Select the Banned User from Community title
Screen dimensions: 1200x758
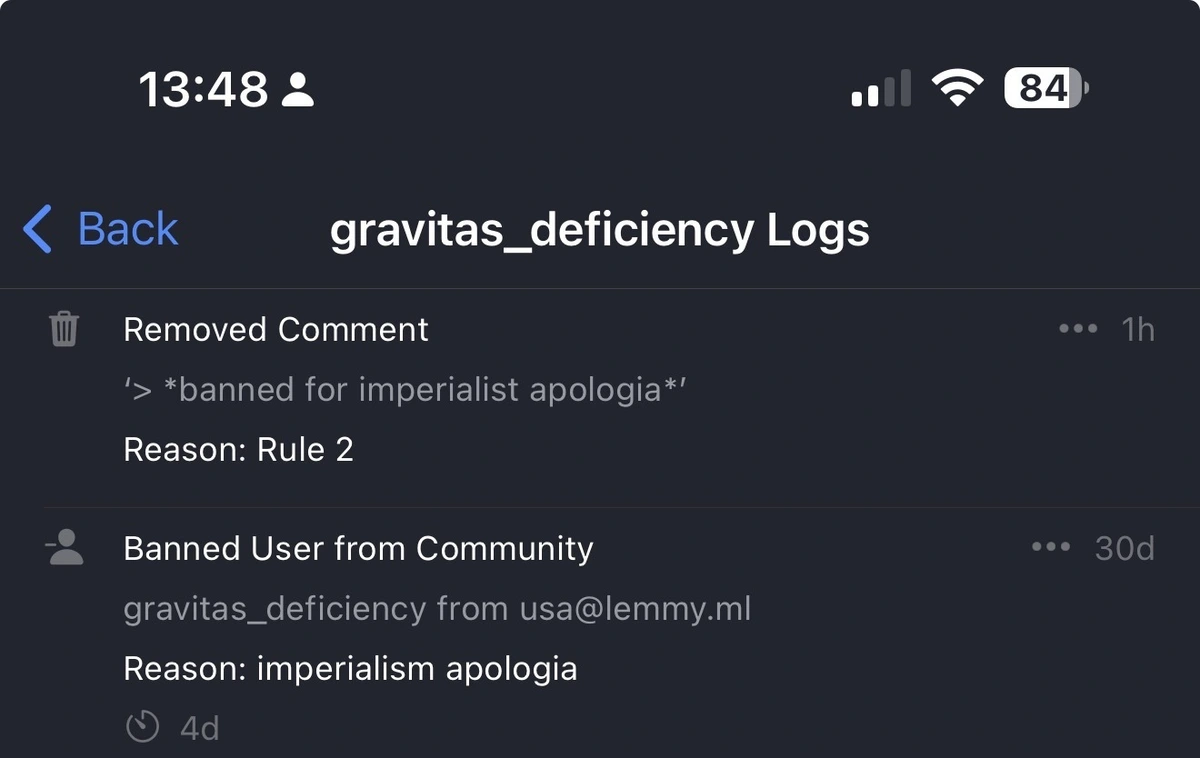pos(358,548)
